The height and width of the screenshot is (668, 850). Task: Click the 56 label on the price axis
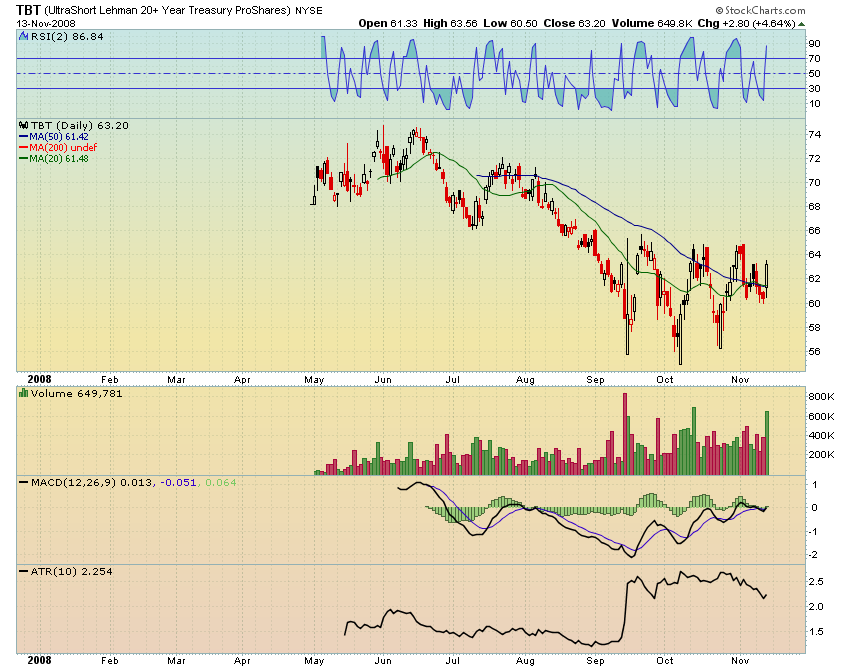tap(814, 351)
